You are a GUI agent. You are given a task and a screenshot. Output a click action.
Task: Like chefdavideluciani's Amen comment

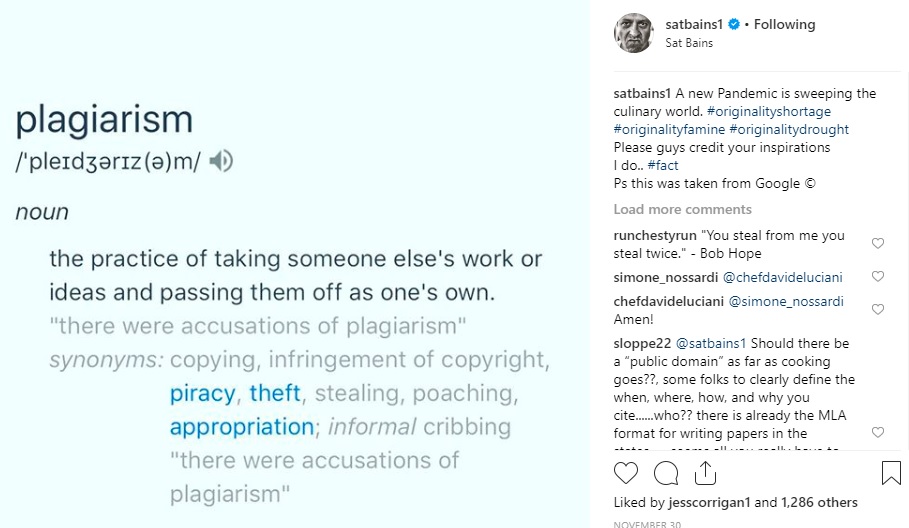tap(878, 309)
